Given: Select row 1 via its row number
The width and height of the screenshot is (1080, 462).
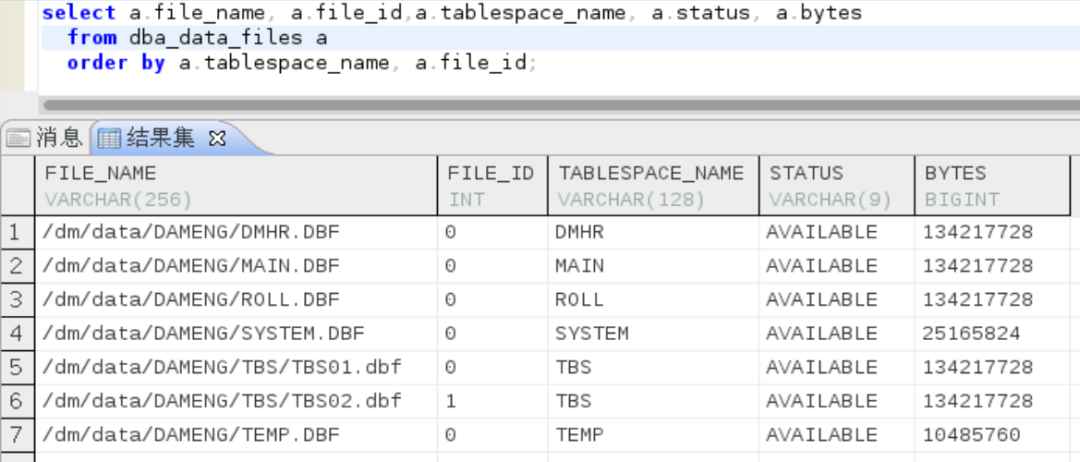Looking at the screenshot, I should pyautogui.click(x=15, y=233).
